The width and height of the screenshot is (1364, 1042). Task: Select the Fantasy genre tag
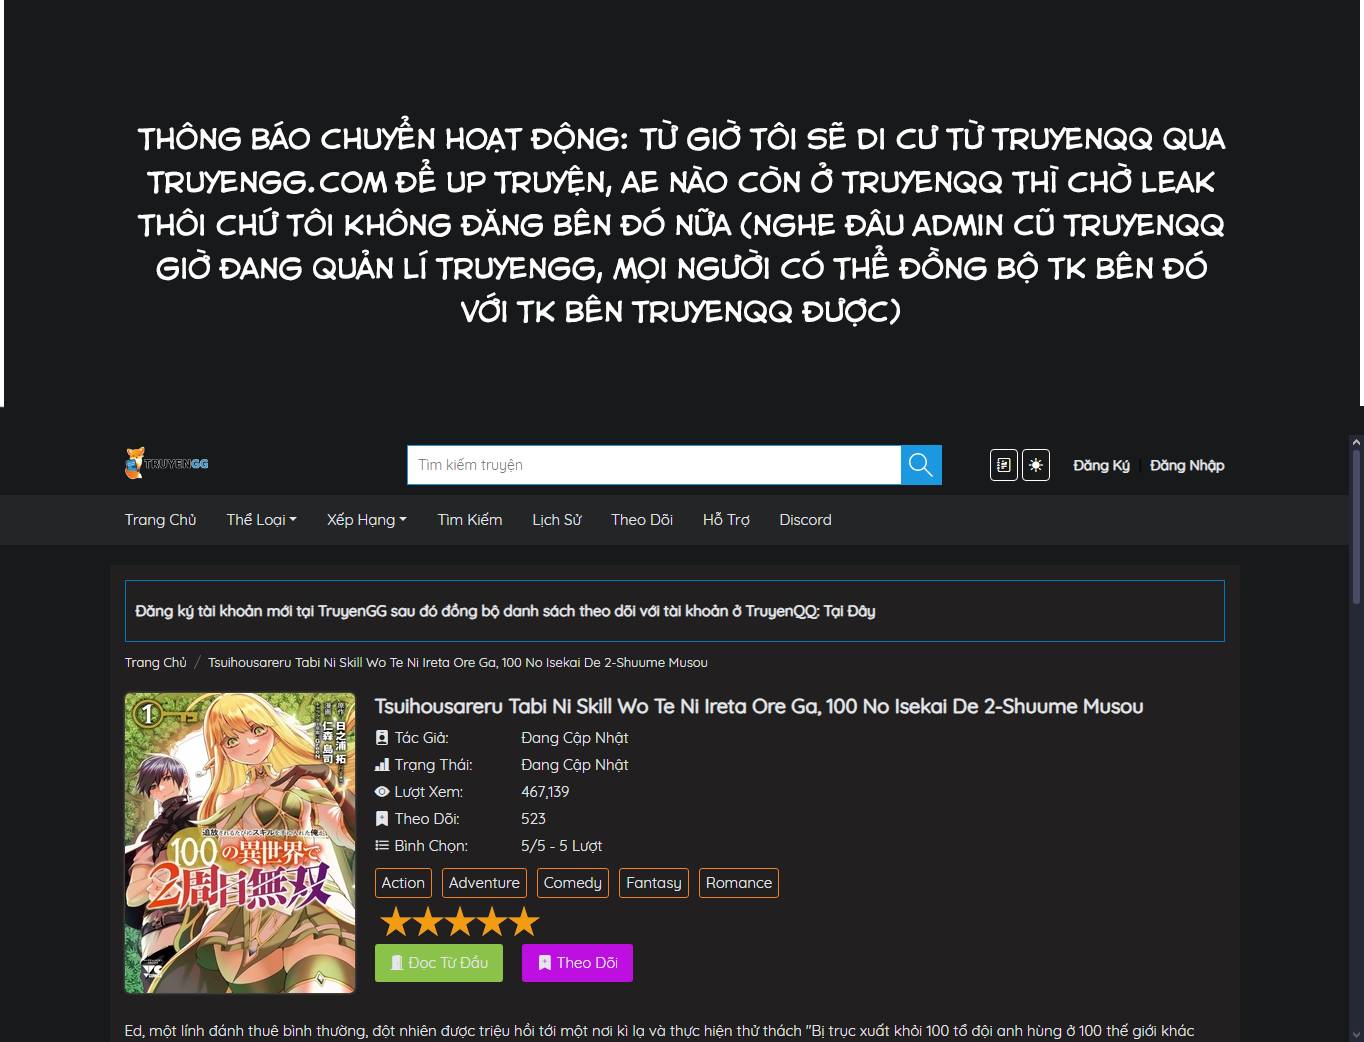click(653, 883)
